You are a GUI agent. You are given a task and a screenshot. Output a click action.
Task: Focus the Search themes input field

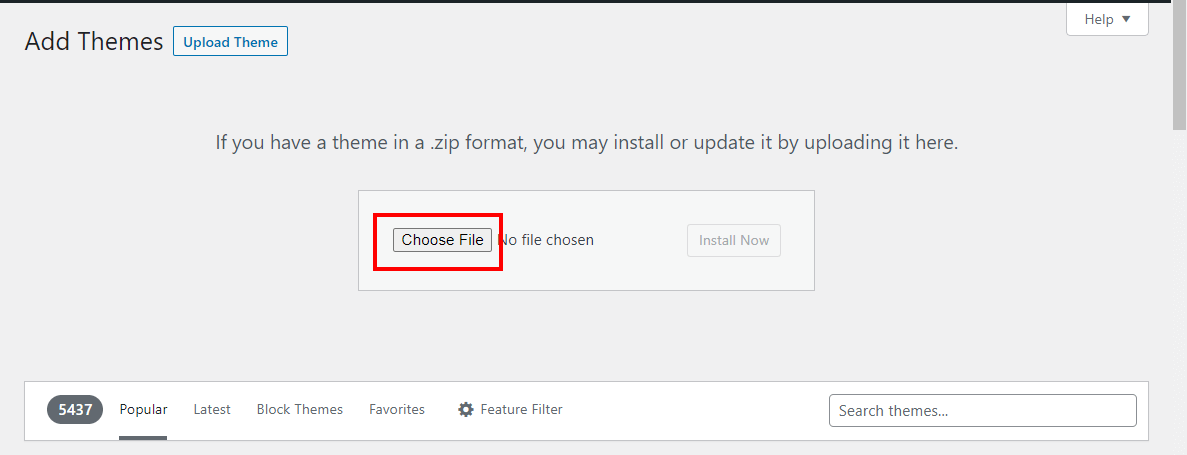pos(982,411)
